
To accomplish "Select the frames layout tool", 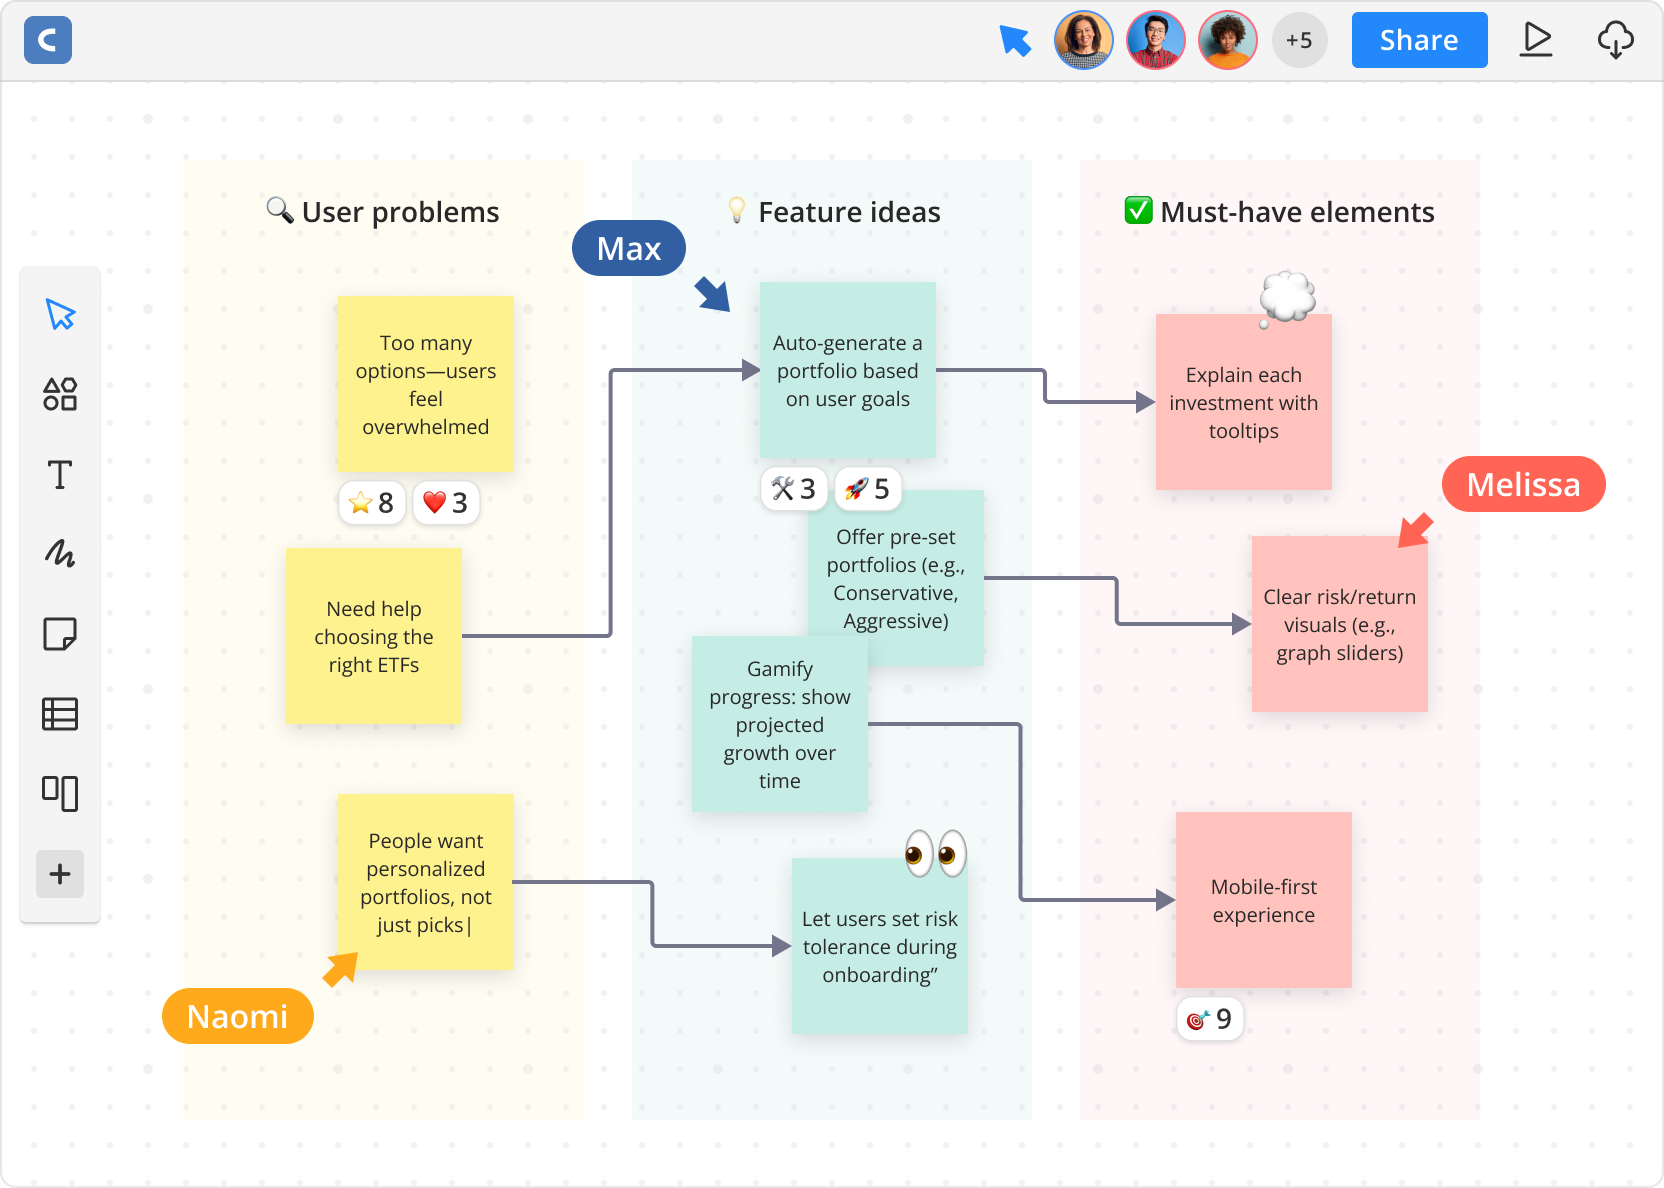I will click(x=60, y=793).
